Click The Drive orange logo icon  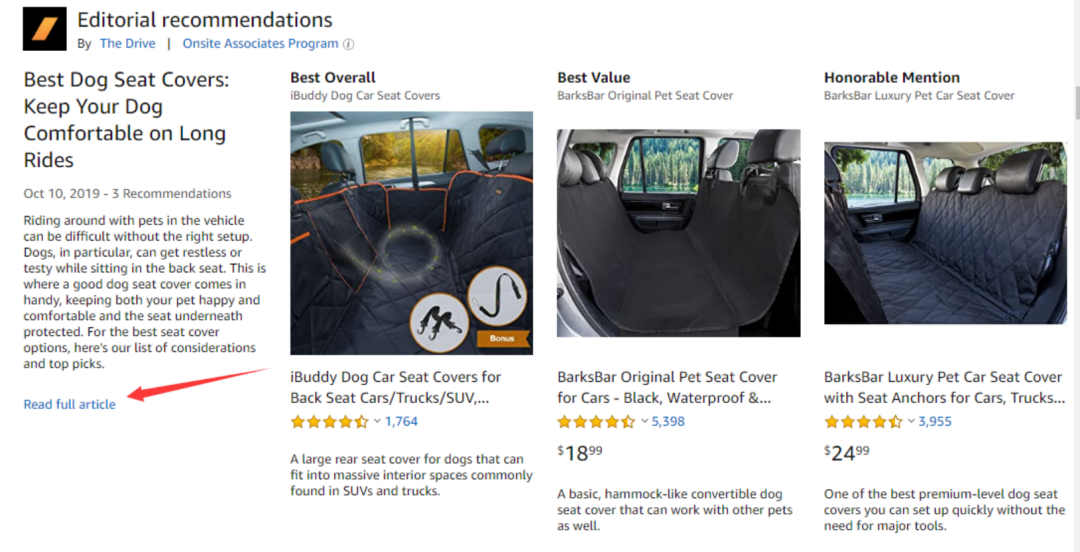tap(44, 29)
